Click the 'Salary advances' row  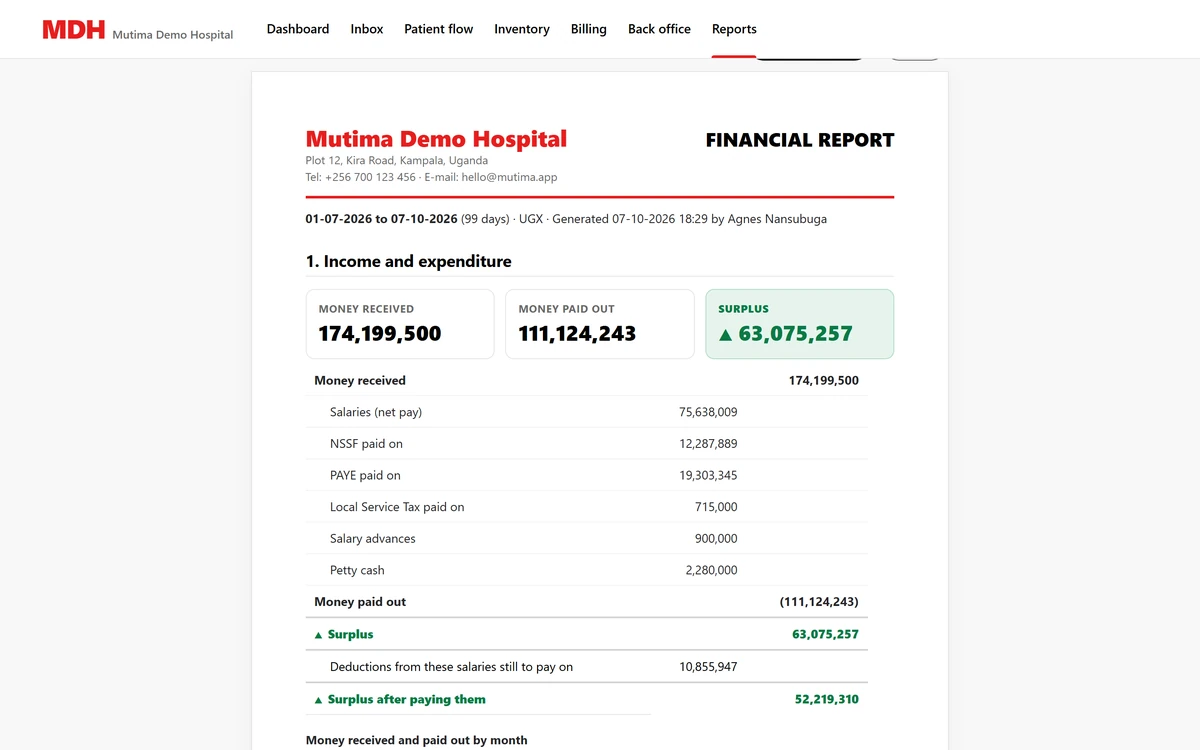[x=587, y=538]
